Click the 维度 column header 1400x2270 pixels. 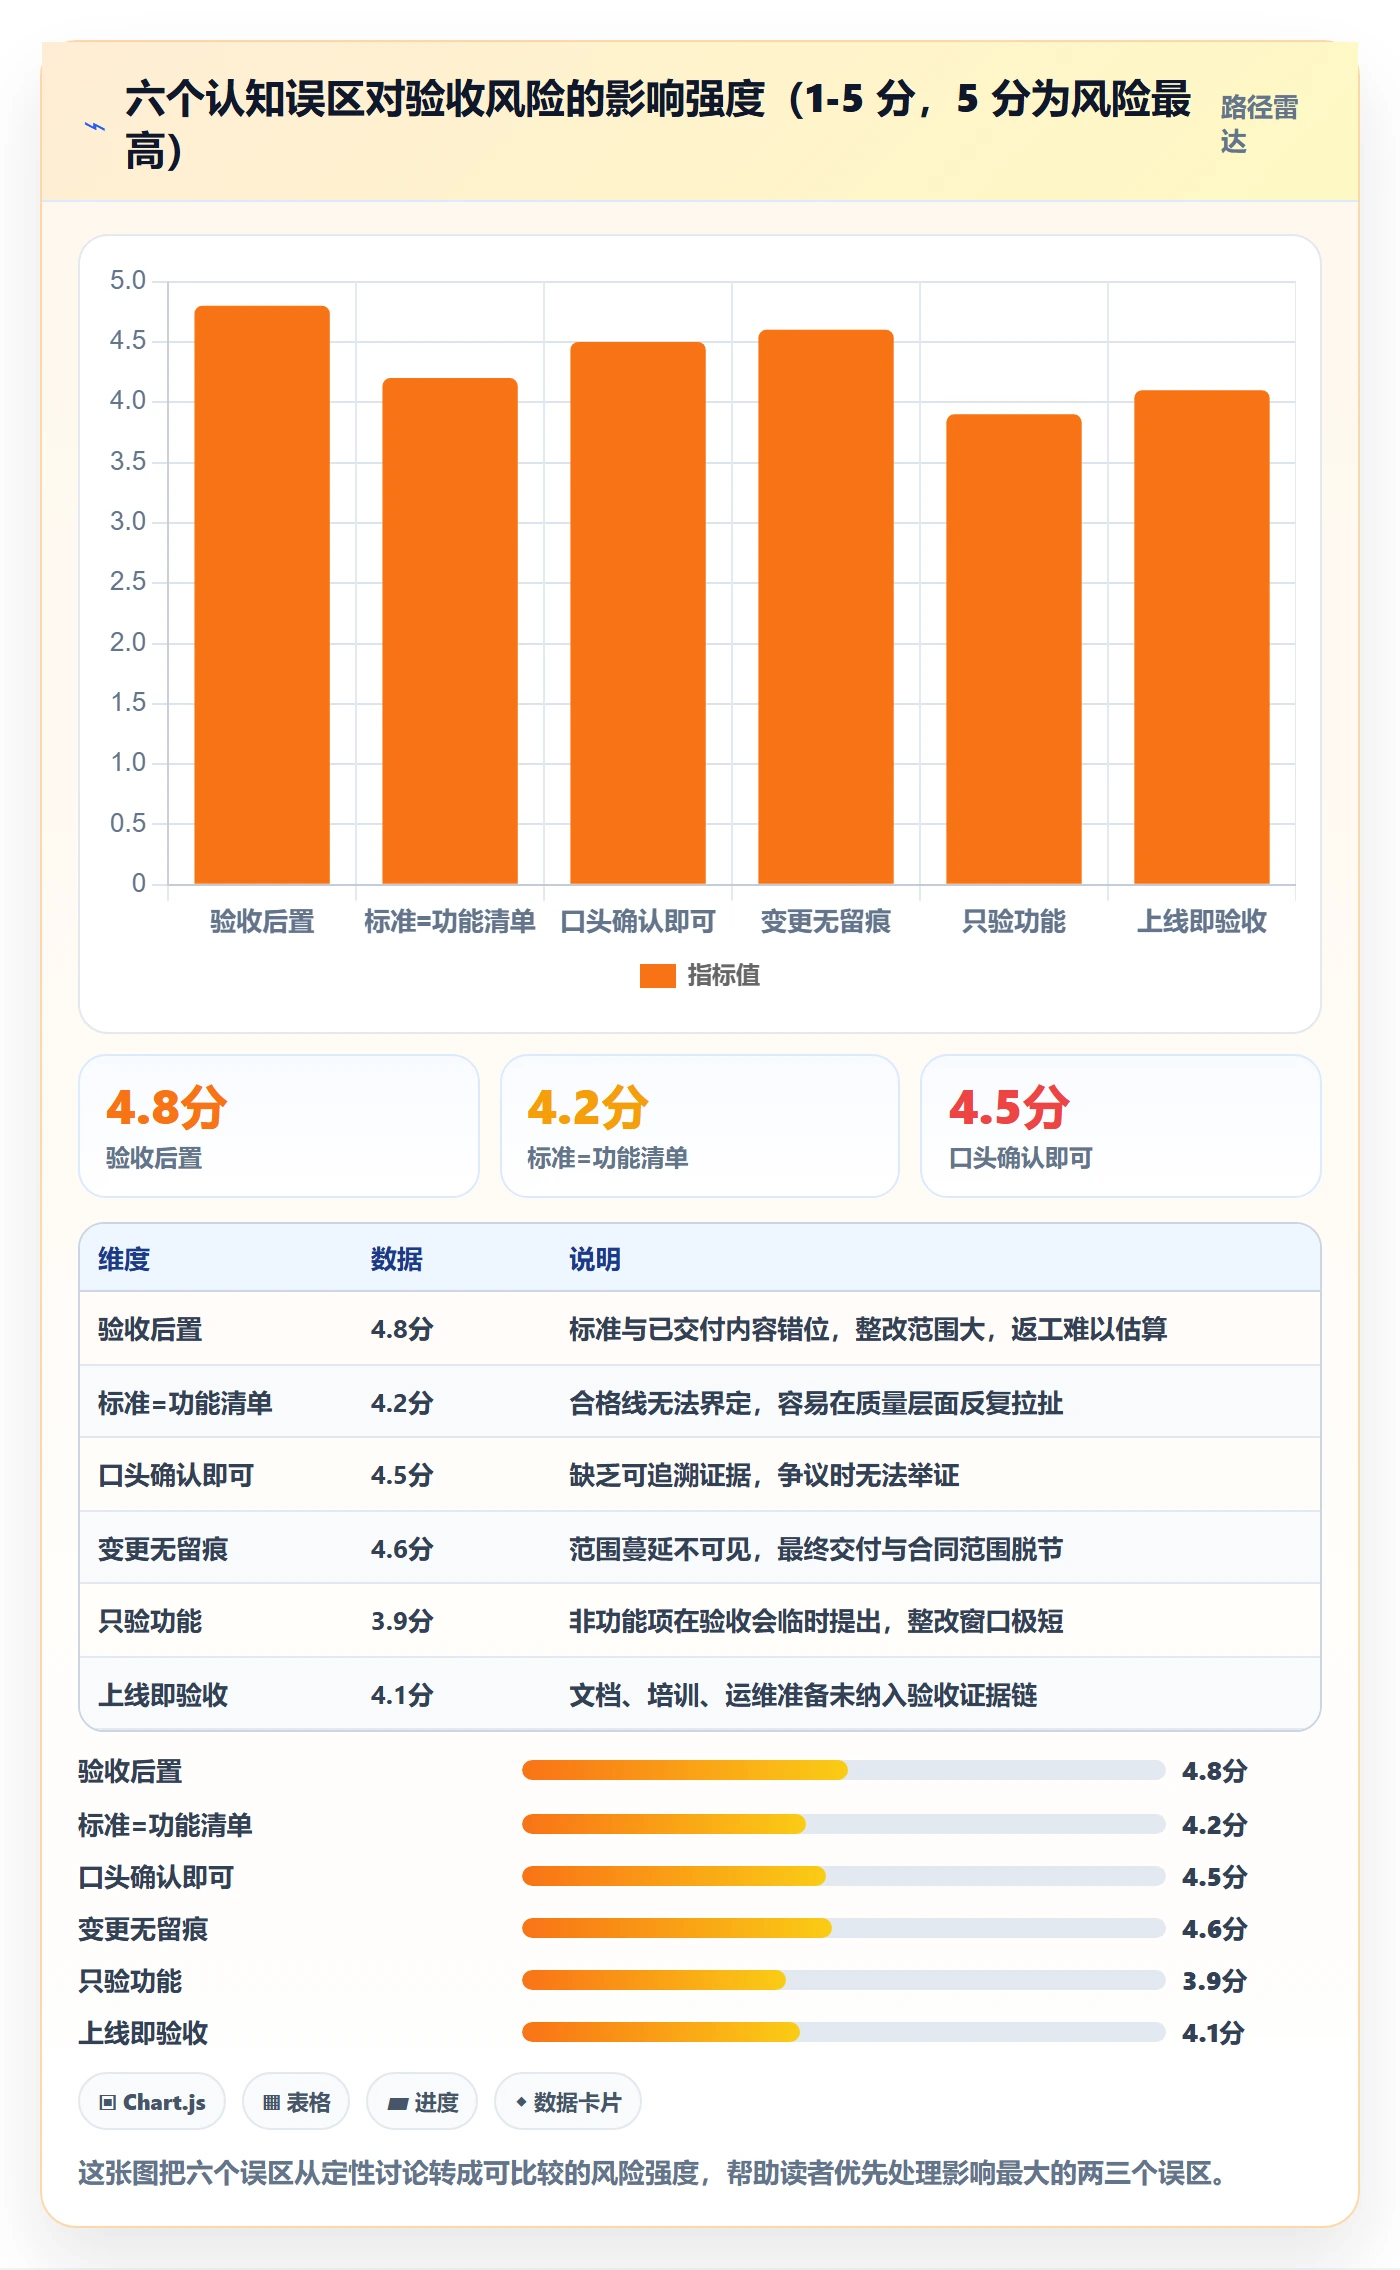click(124, 1259)
